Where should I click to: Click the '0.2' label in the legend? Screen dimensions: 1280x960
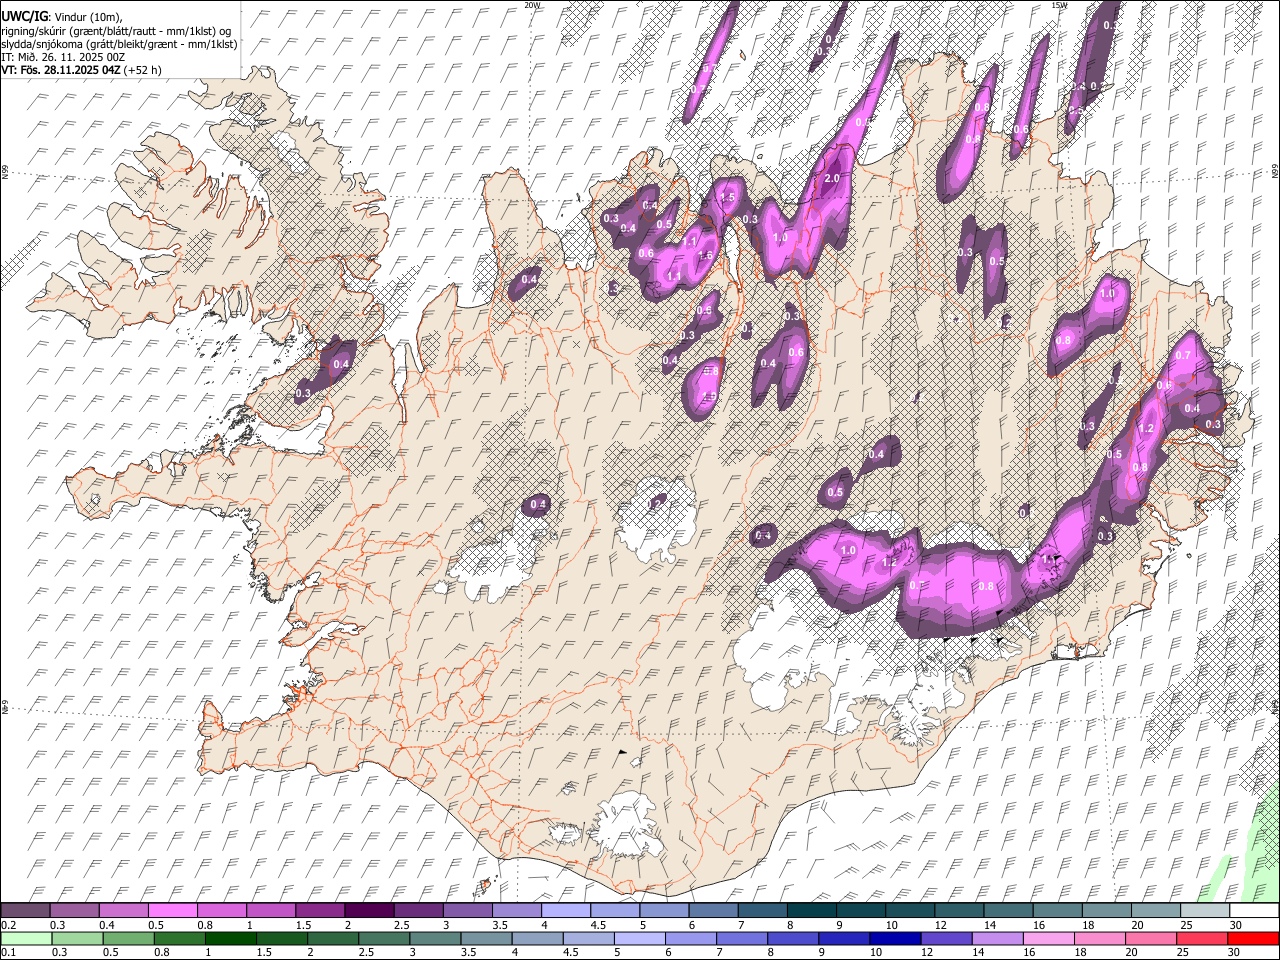(7, 925)
